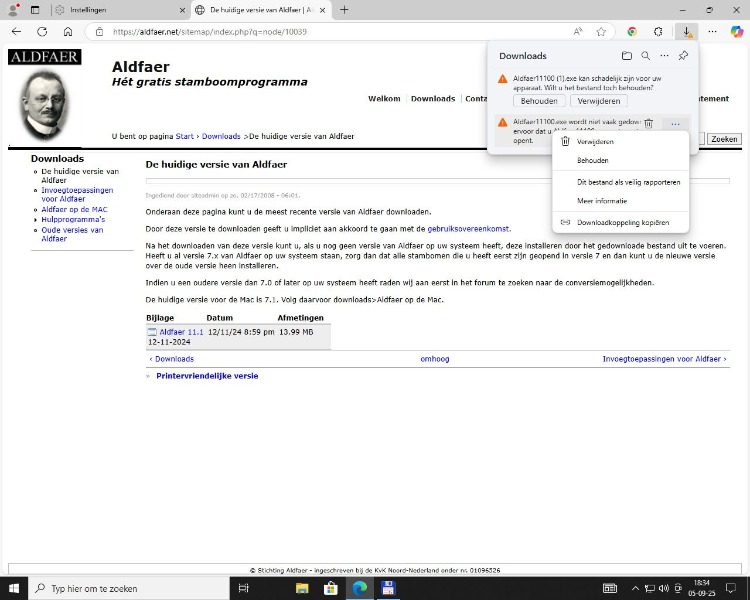Open Downloads panel more options menu

click(664, 56)
